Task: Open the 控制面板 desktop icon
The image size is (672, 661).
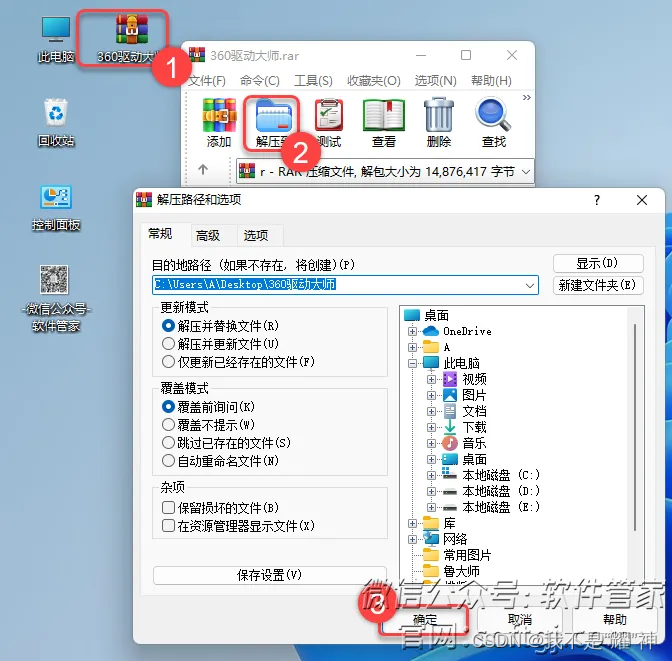Action: (x=56, y=207)
